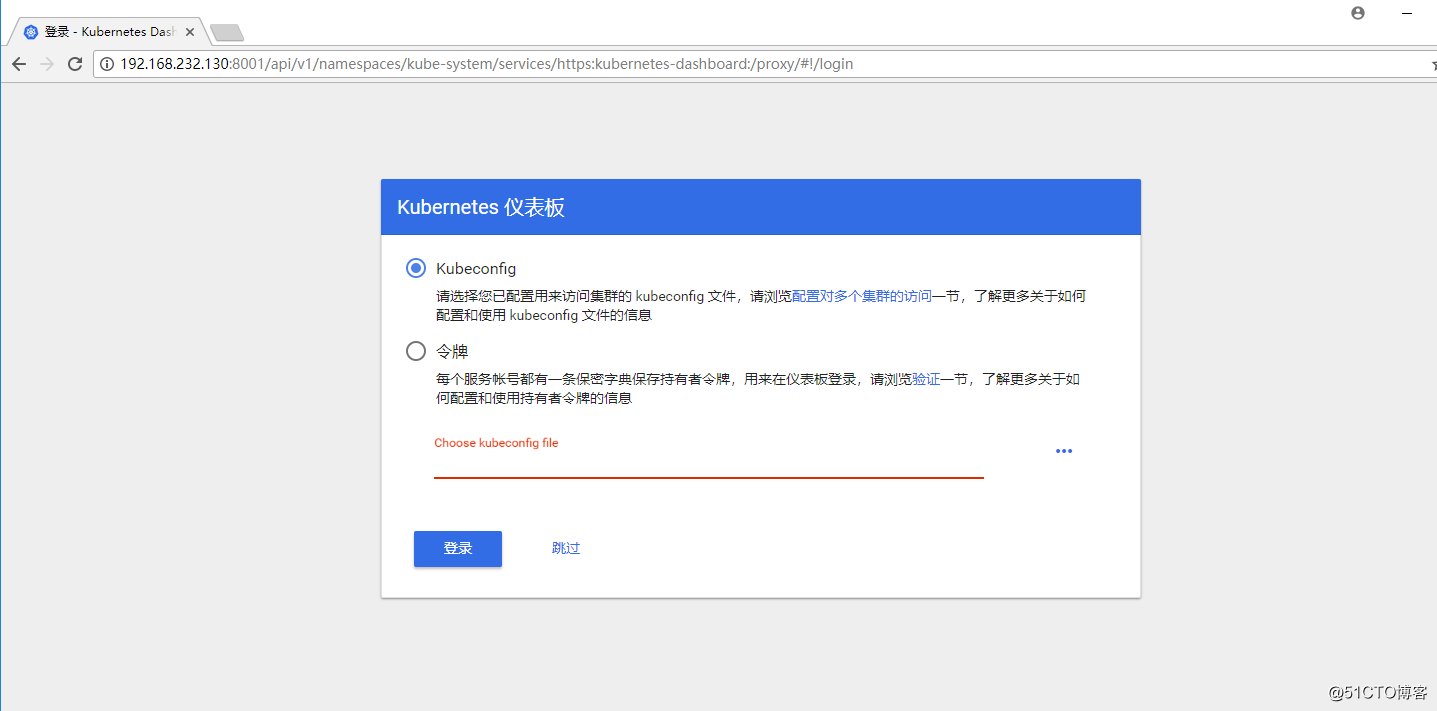Open site info icon beside the URL

(108, 64)
